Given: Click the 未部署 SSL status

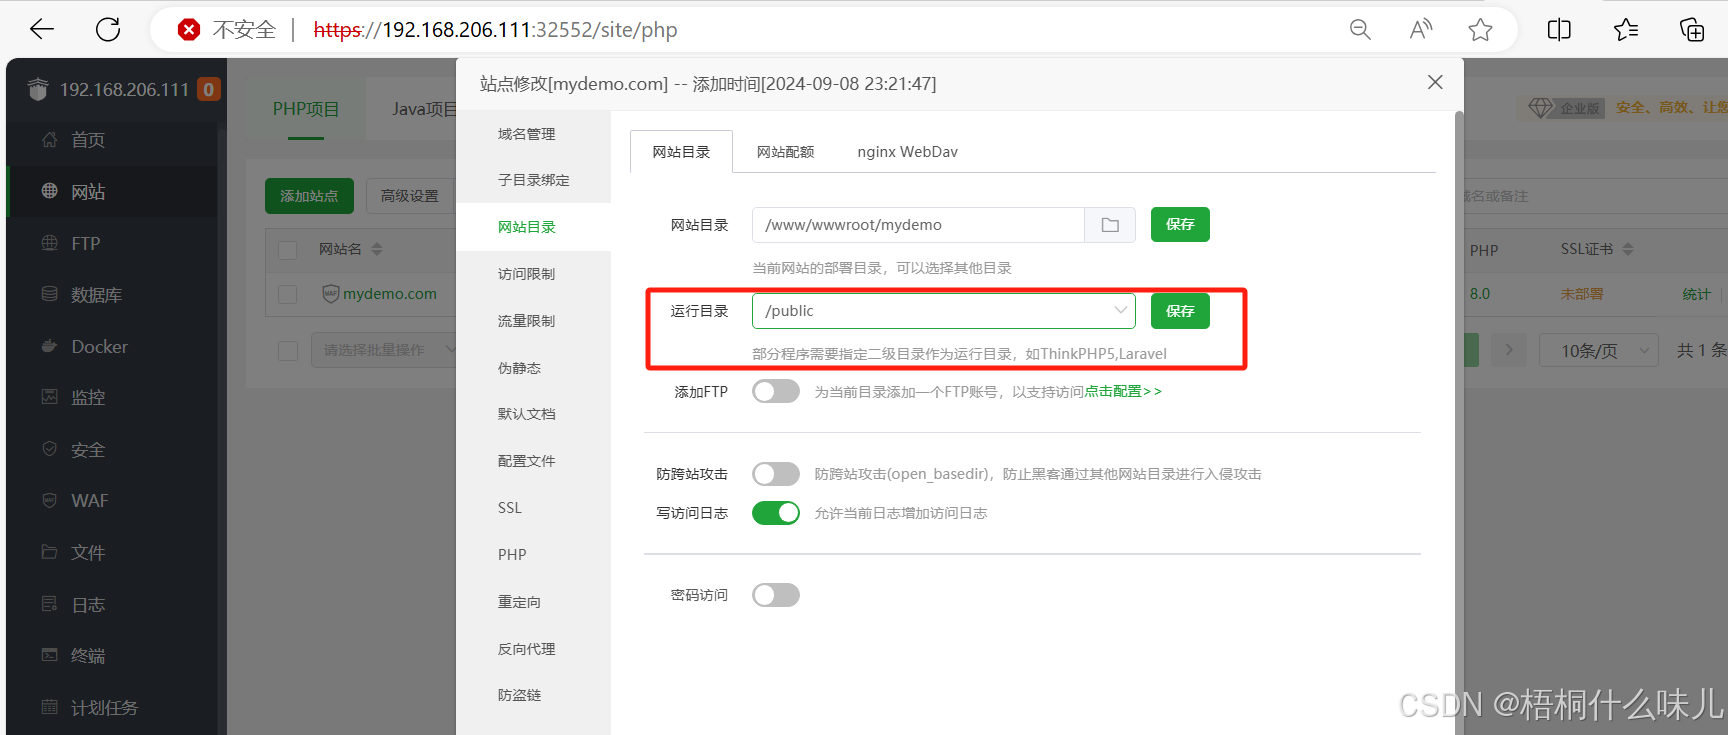Looking at the screenshot, I should click(1582, 294).
